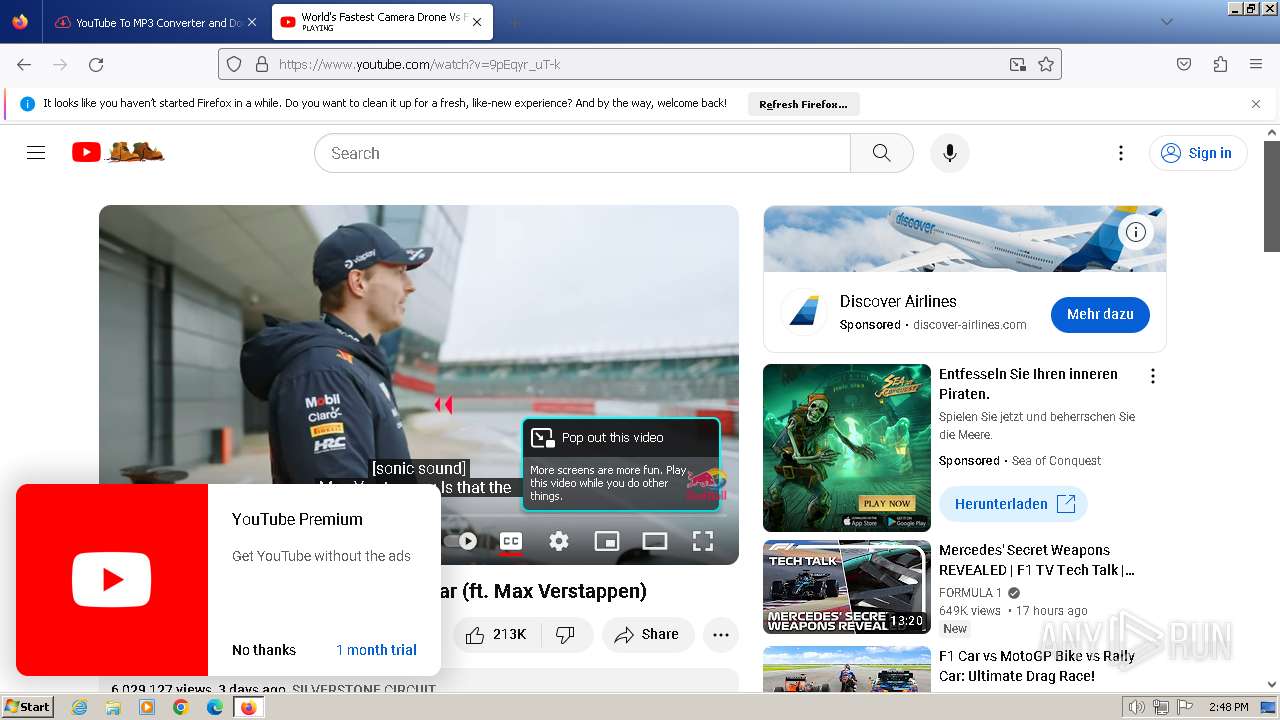Open video player settings gear
Screen dimensions: 1280x720
coord(559,541)
